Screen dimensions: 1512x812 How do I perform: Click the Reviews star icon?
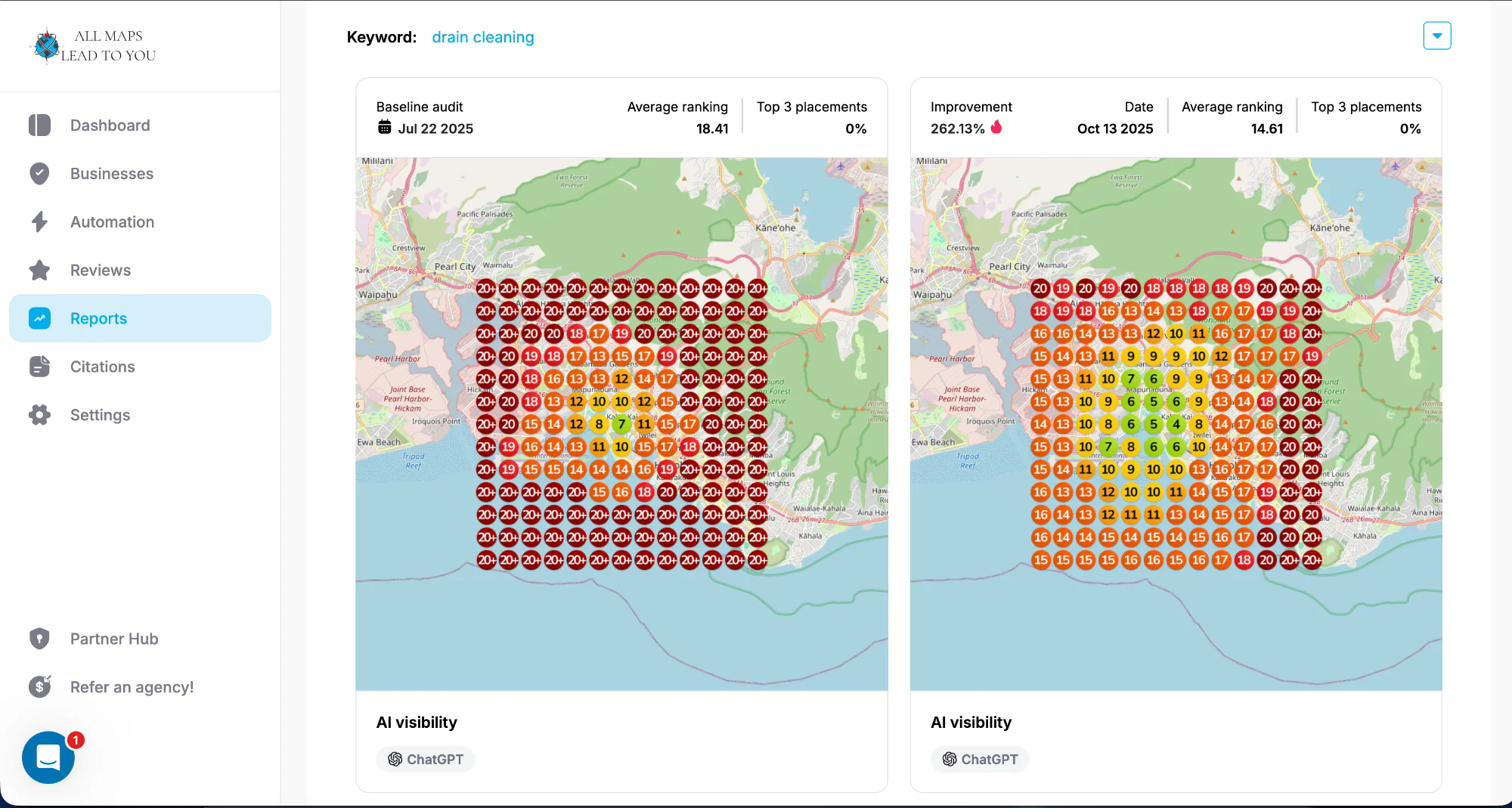39,270
